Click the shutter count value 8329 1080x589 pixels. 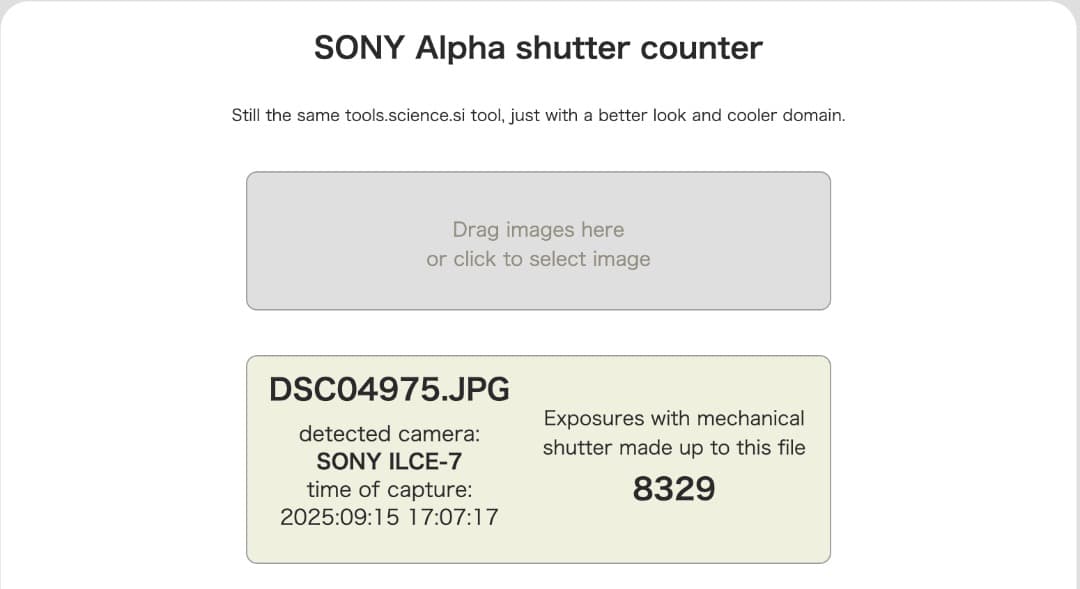point(674,488)
